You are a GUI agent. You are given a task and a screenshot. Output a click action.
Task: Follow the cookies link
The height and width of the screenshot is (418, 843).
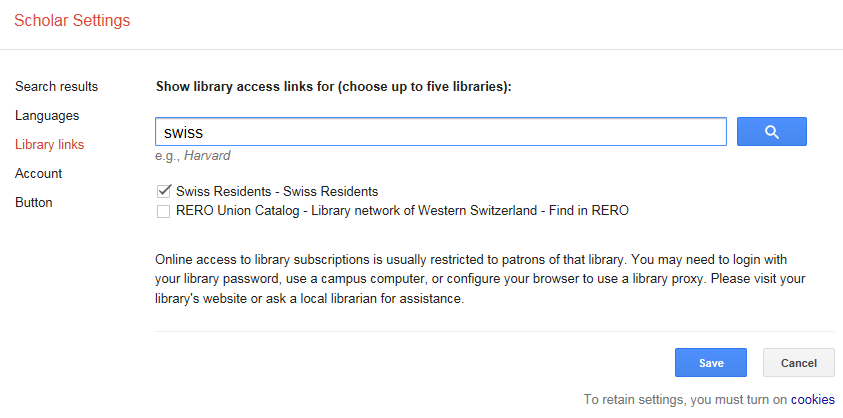pyautogui.click(x=812, y=400)
